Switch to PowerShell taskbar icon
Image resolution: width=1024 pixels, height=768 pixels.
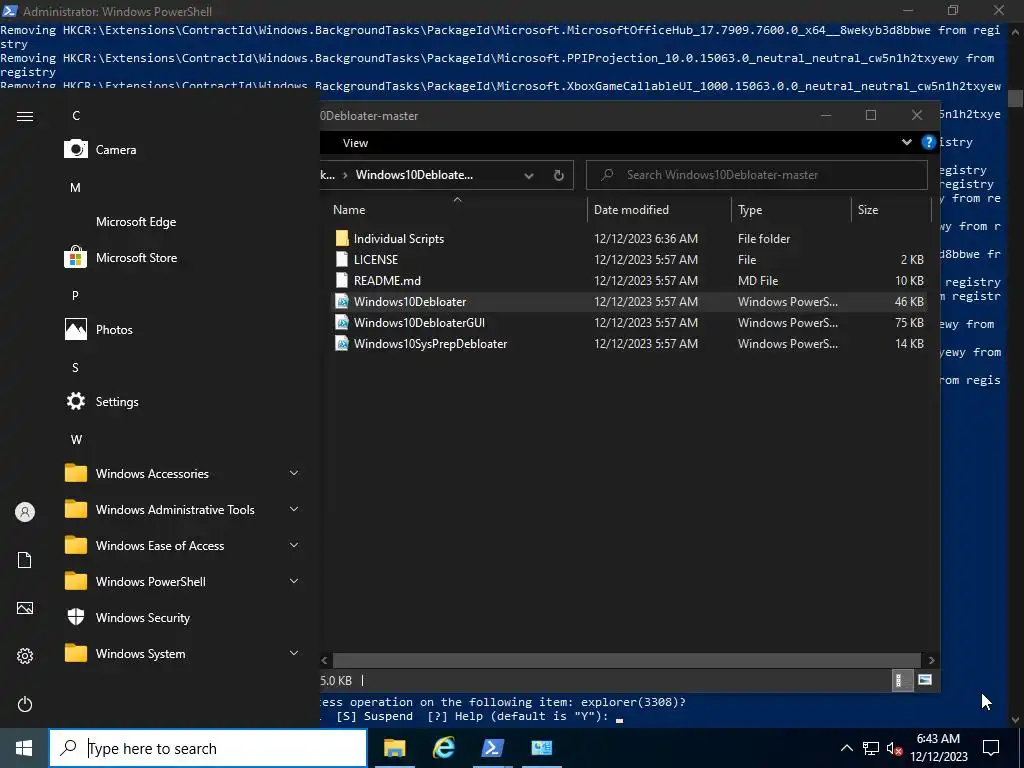(x=492, y=748)
